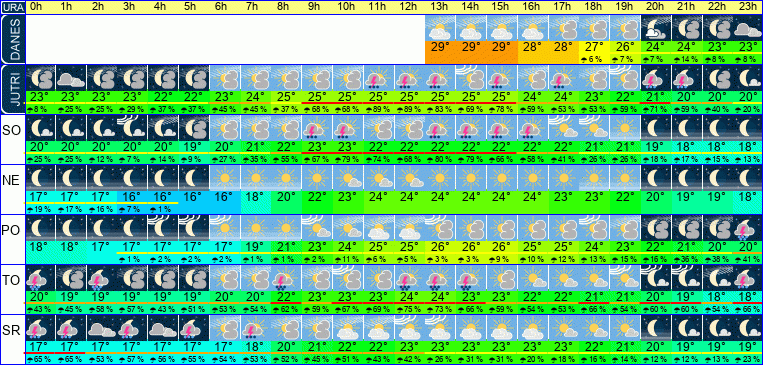Select the PO 23h night storm icon
The height and width of the screenshot is (365, 763).
(748, 228)
